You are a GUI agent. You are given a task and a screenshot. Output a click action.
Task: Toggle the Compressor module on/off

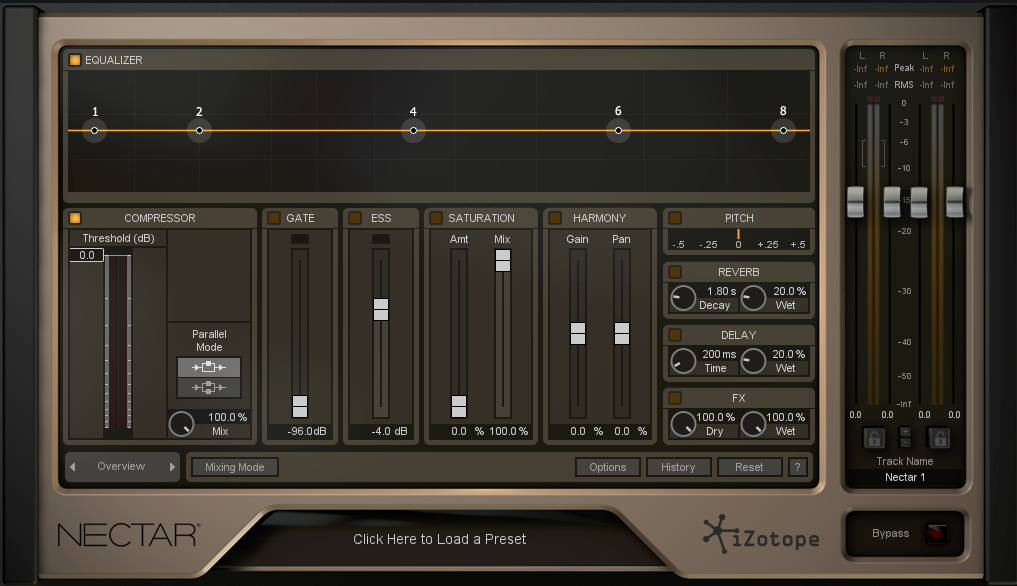75,218
